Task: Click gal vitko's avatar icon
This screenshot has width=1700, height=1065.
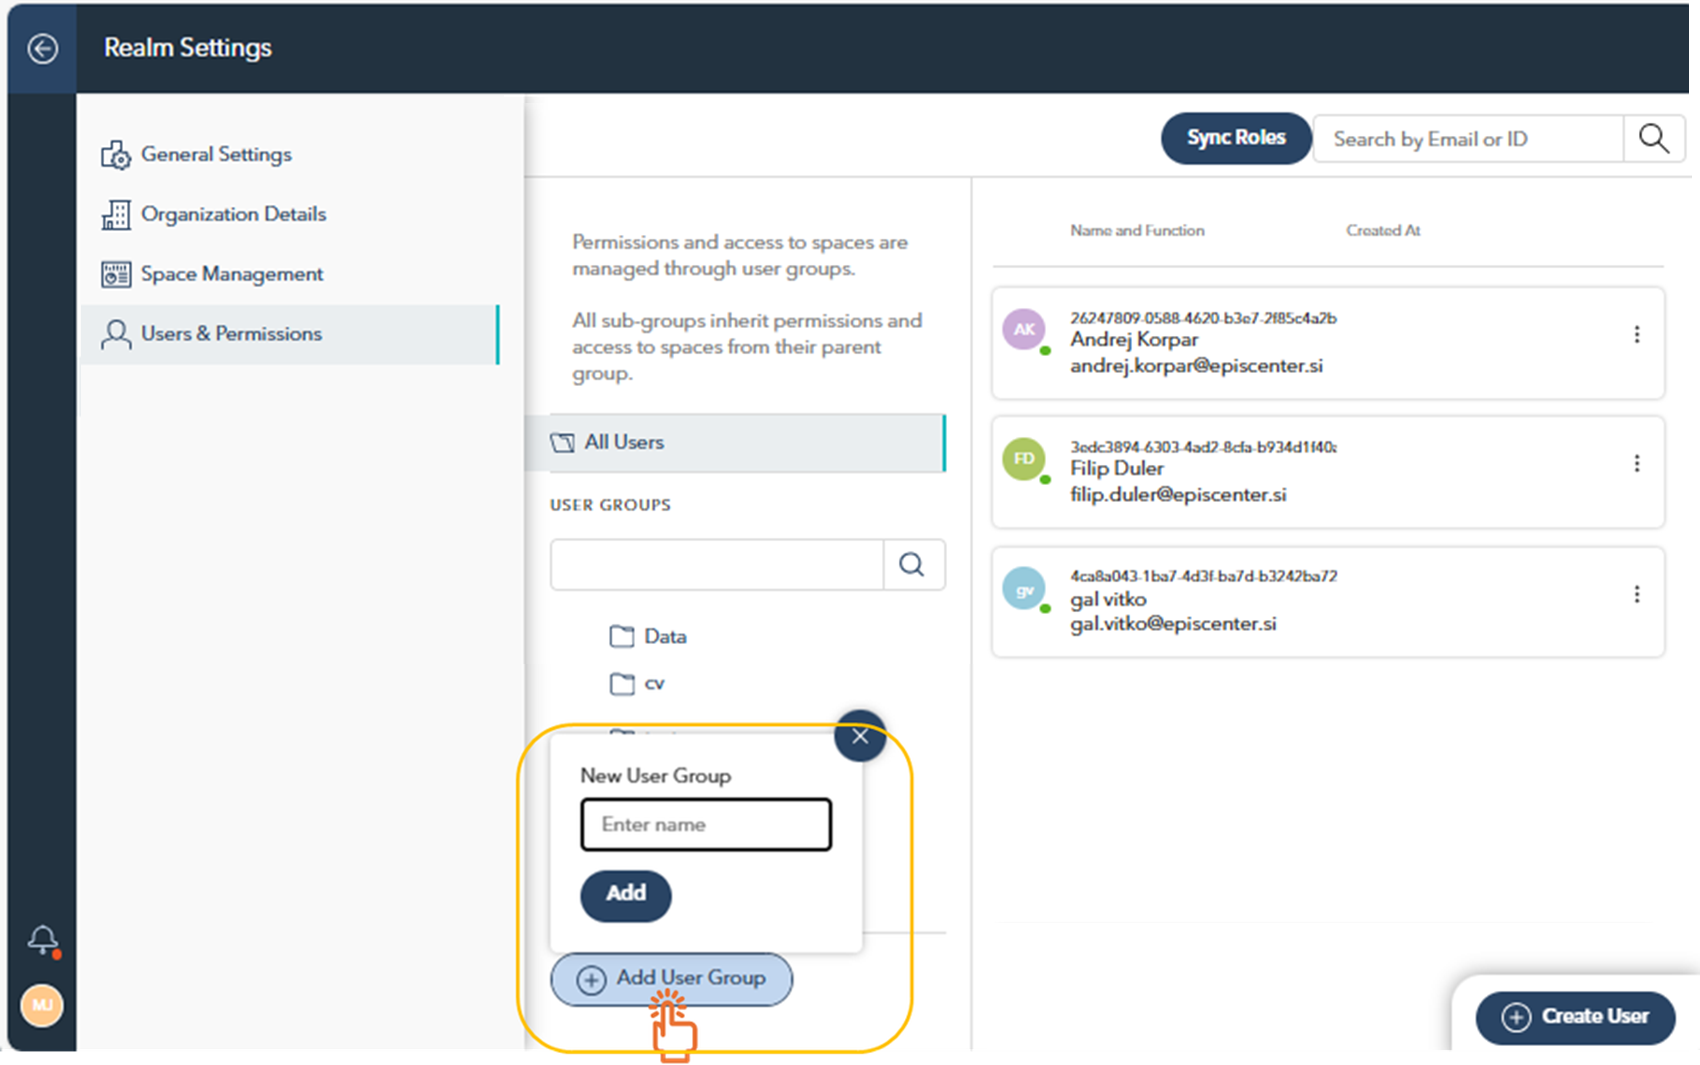Action: 1024,590
